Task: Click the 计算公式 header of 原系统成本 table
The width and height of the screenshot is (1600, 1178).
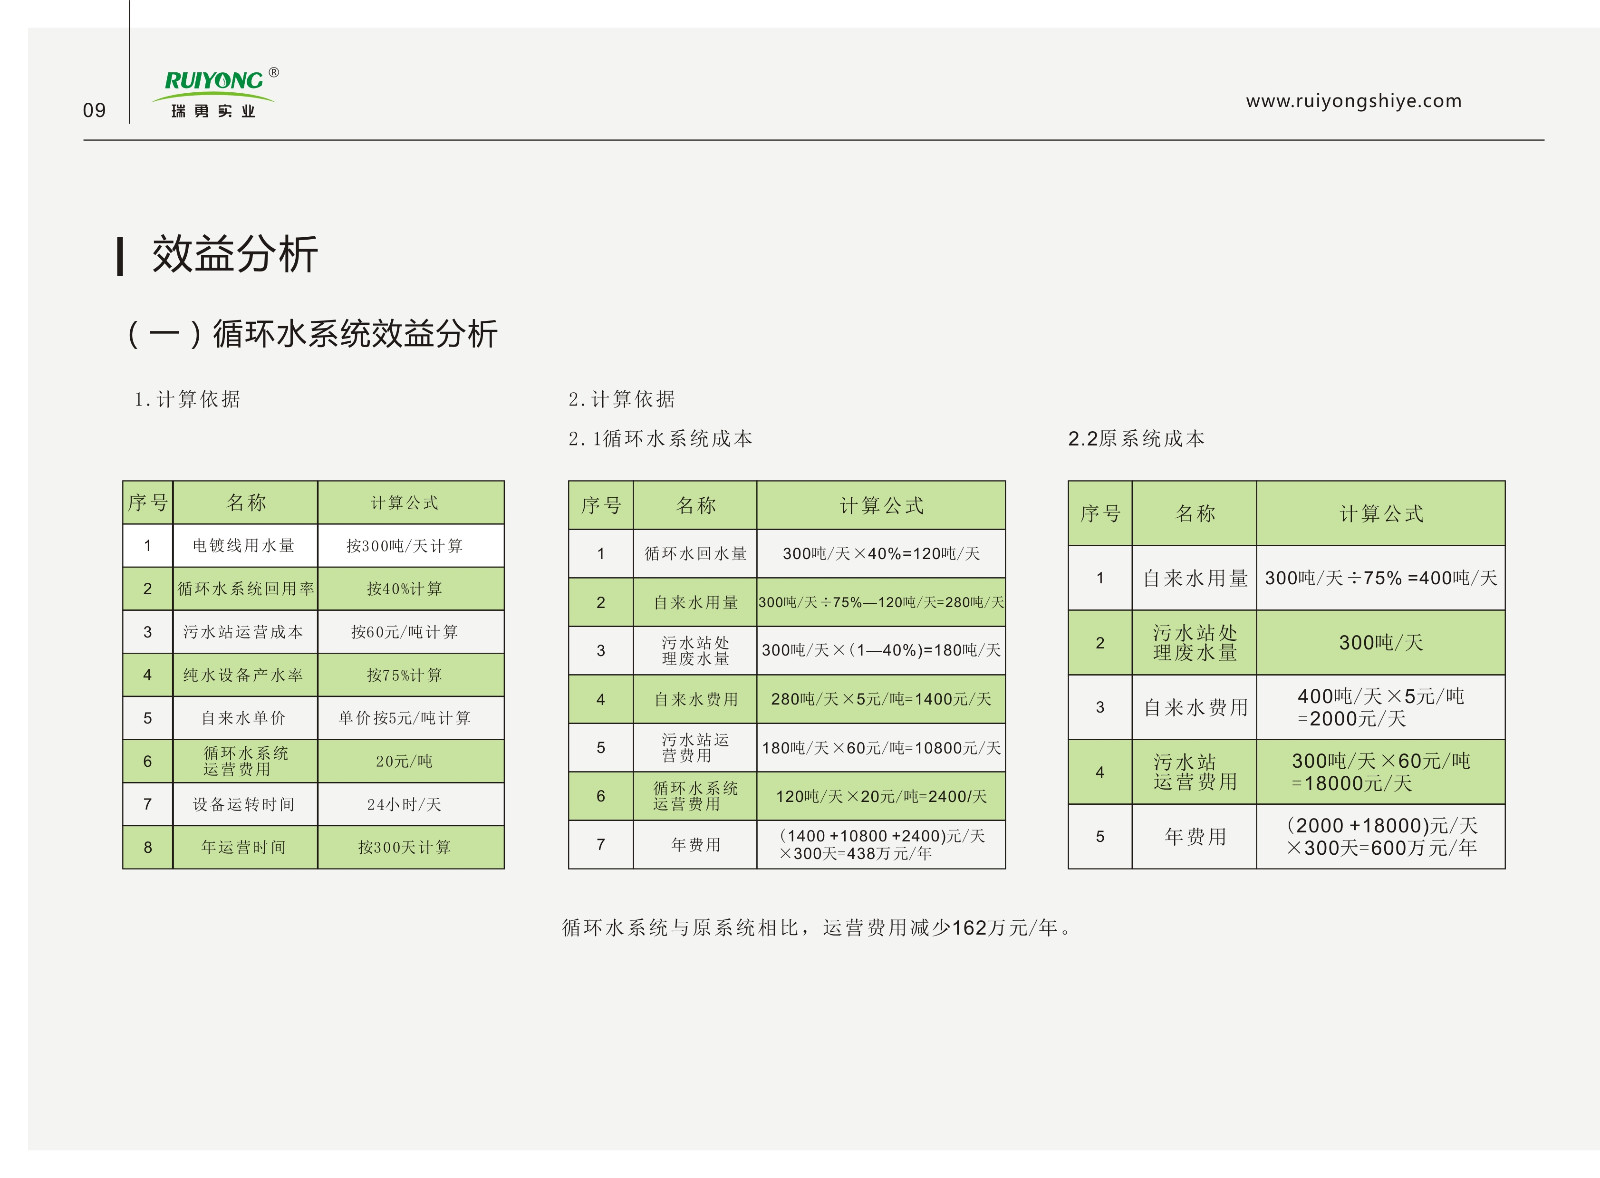Action: point(1381,514)
